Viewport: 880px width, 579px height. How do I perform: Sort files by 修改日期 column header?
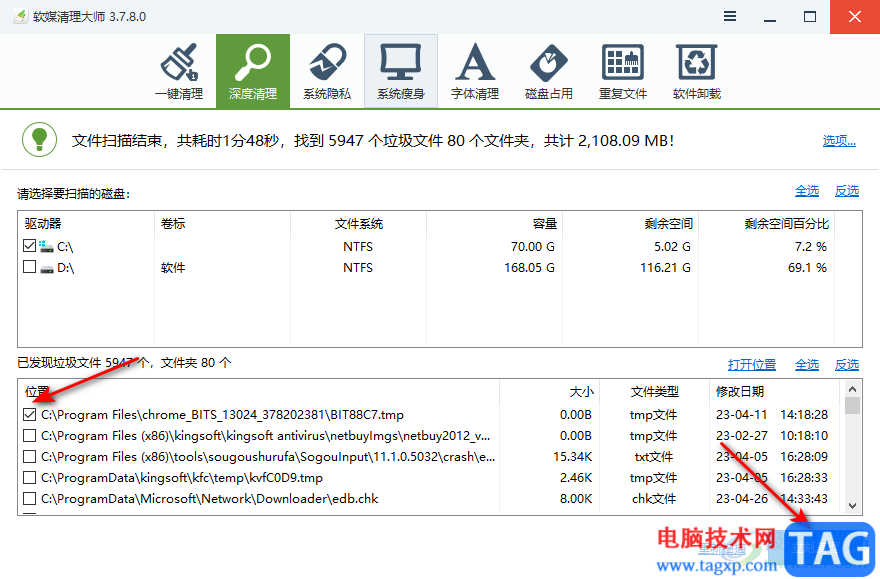(774, 392)
